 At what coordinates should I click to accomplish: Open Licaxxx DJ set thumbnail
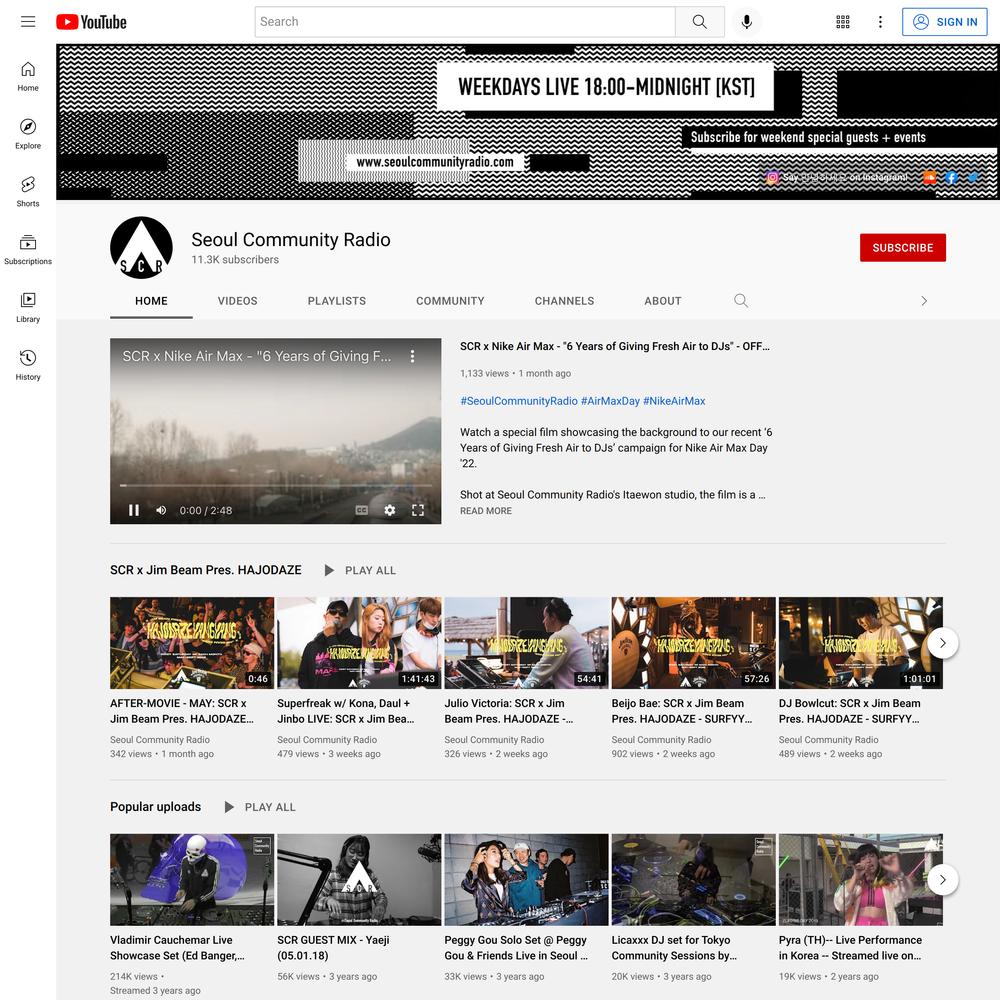[x=693, y=879]
